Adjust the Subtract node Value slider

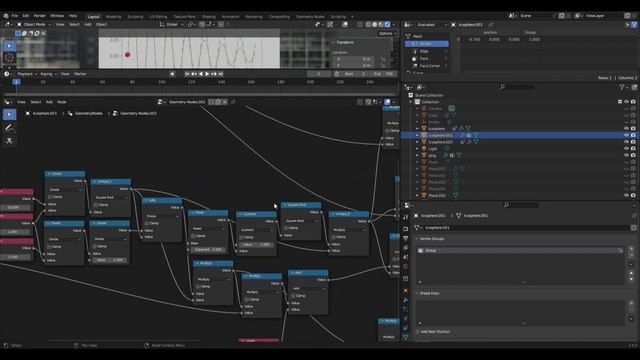click(x=256, y=244)
